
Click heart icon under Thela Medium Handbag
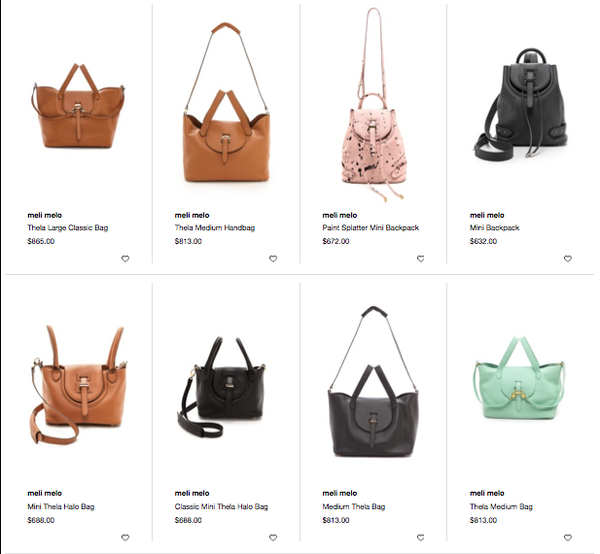coord(273,259)
